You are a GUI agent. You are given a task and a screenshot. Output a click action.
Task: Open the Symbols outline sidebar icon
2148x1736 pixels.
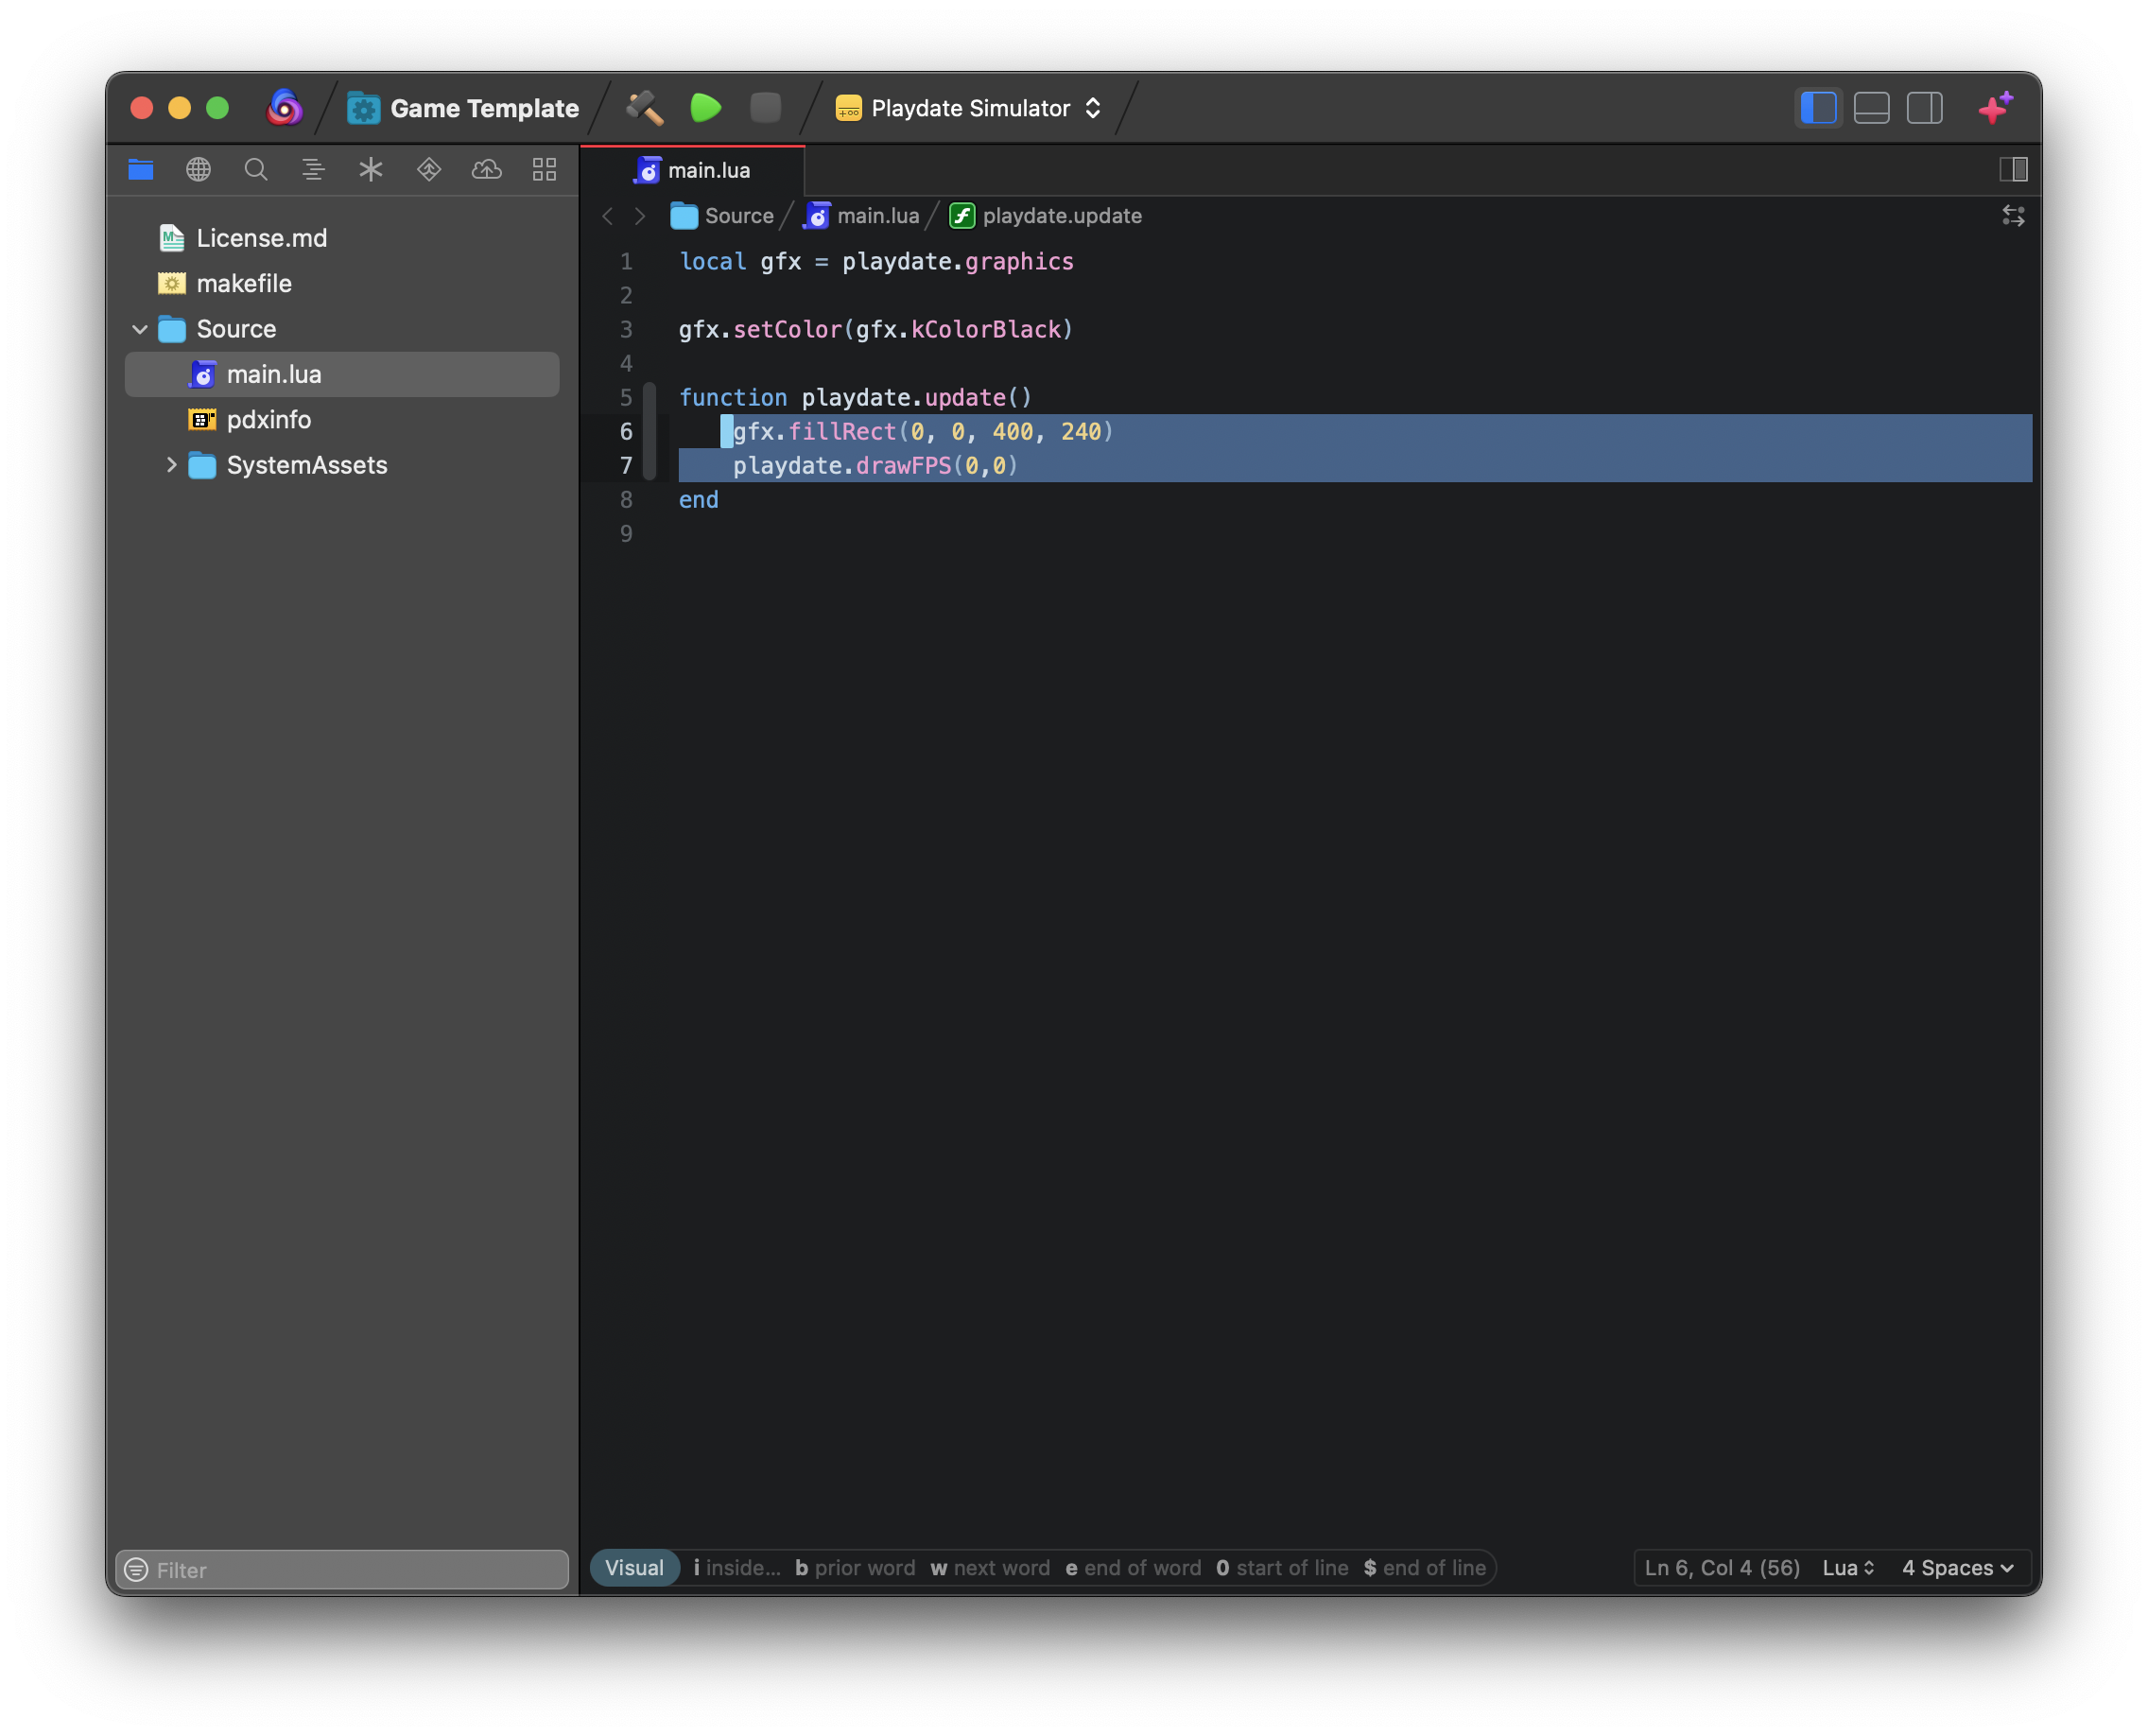point(313,170)
